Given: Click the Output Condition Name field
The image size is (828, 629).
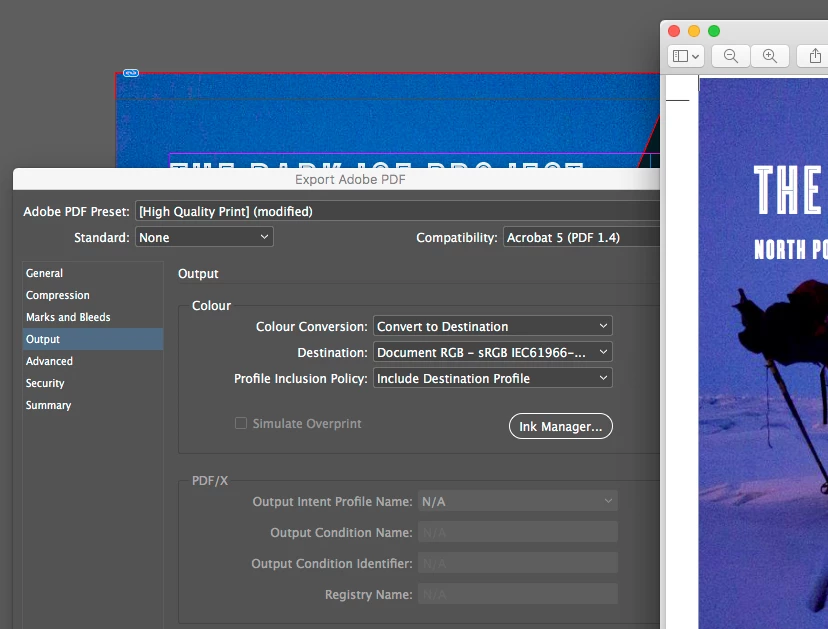Looking at the screenshot, I should click(x=518, y=532).
